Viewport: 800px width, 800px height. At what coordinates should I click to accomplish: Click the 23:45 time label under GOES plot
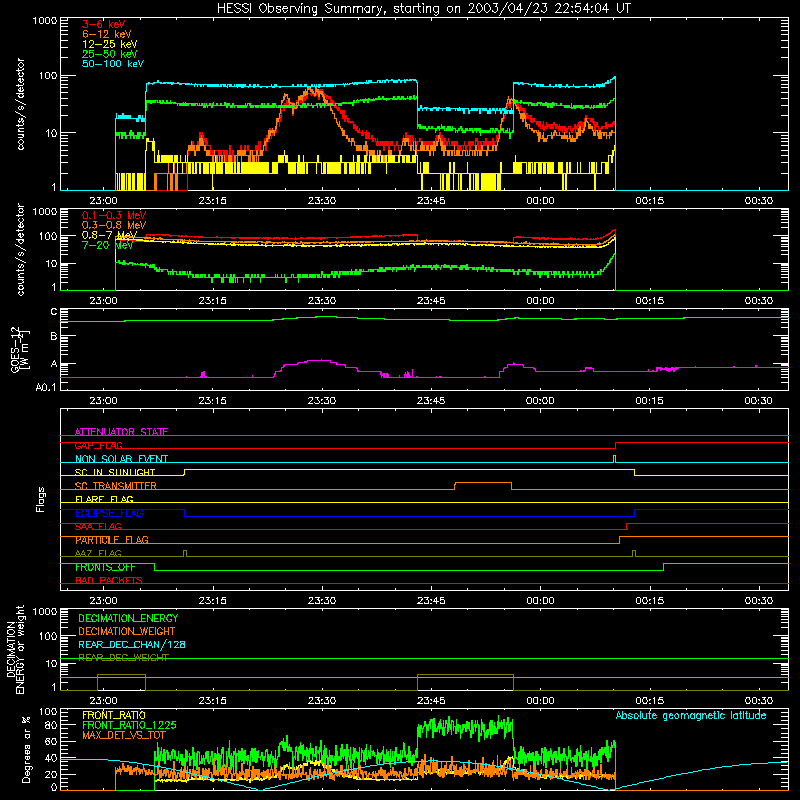pyautogui.click(x=431, y=401)
